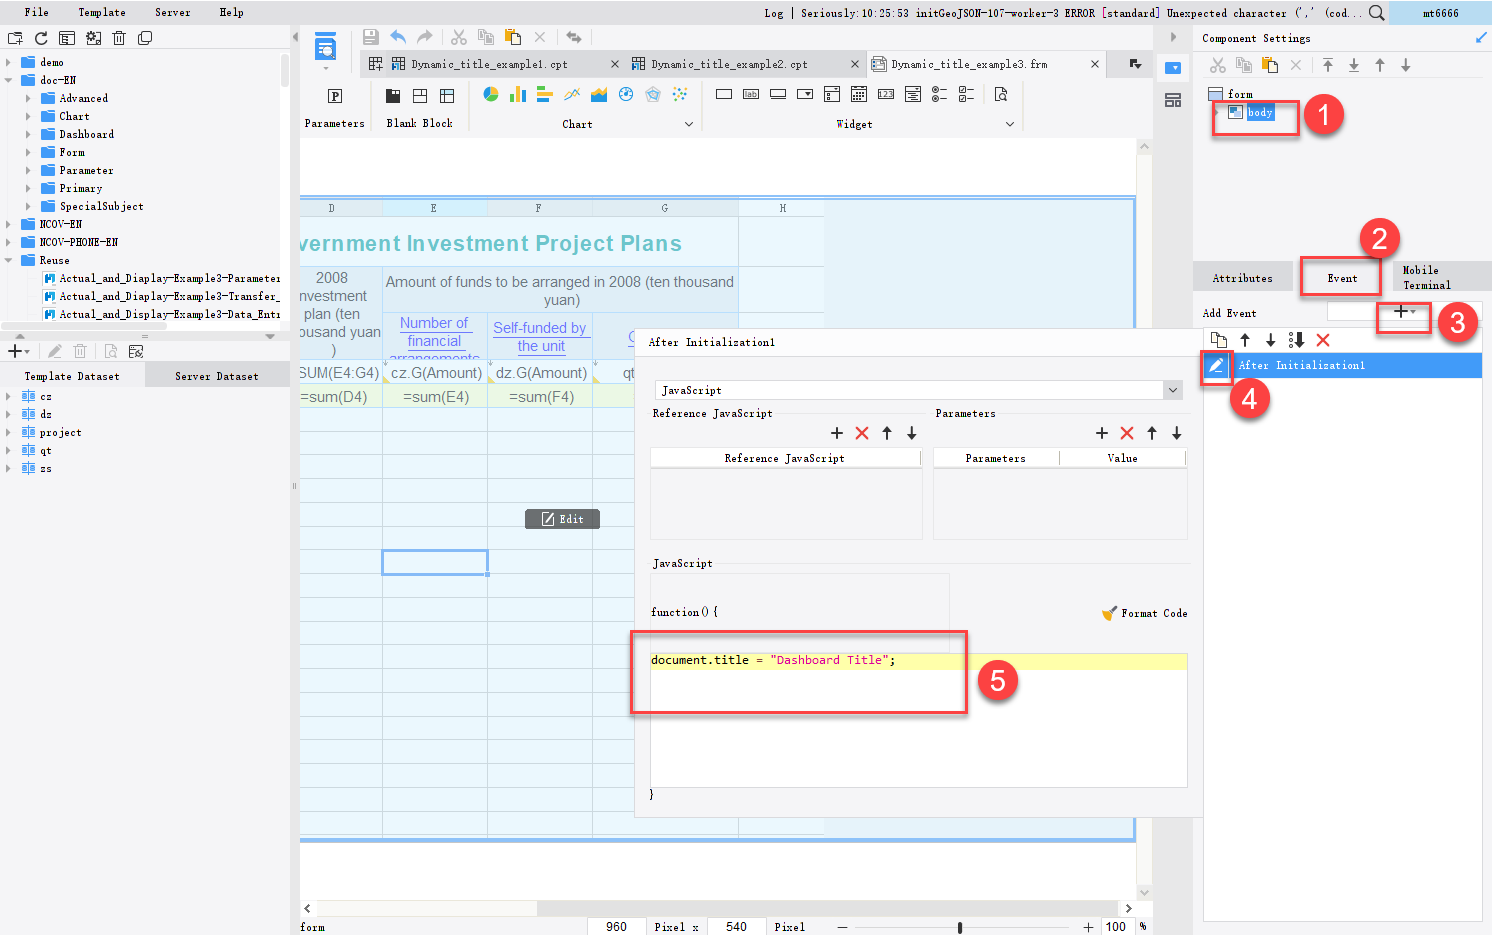Remove parameter with red X in Parameters
The width and height of the screenshot is (1492, 935).
point(1127,433)
